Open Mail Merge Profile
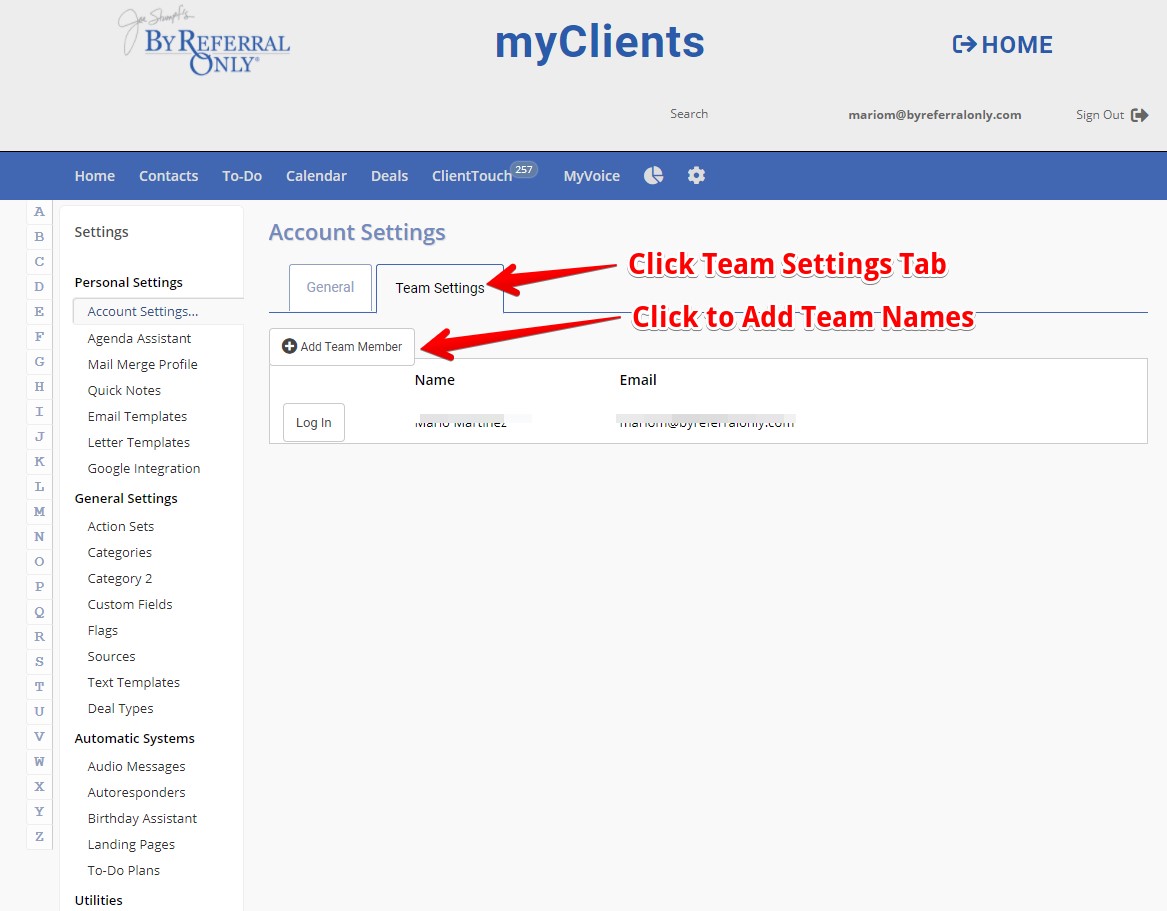Screen dimensions: 1167x911 tap(142, 365)
